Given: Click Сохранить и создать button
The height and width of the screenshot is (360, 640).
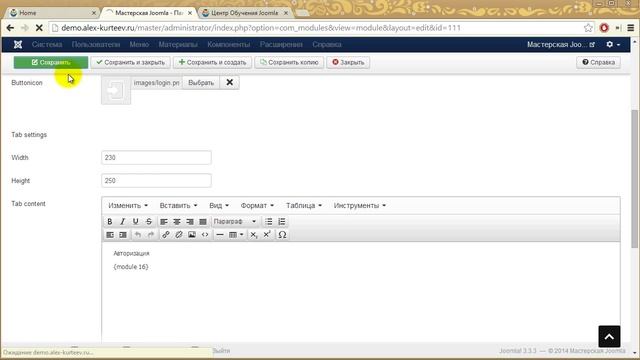Looking at the screenshot, I should (x=212, y=62).
